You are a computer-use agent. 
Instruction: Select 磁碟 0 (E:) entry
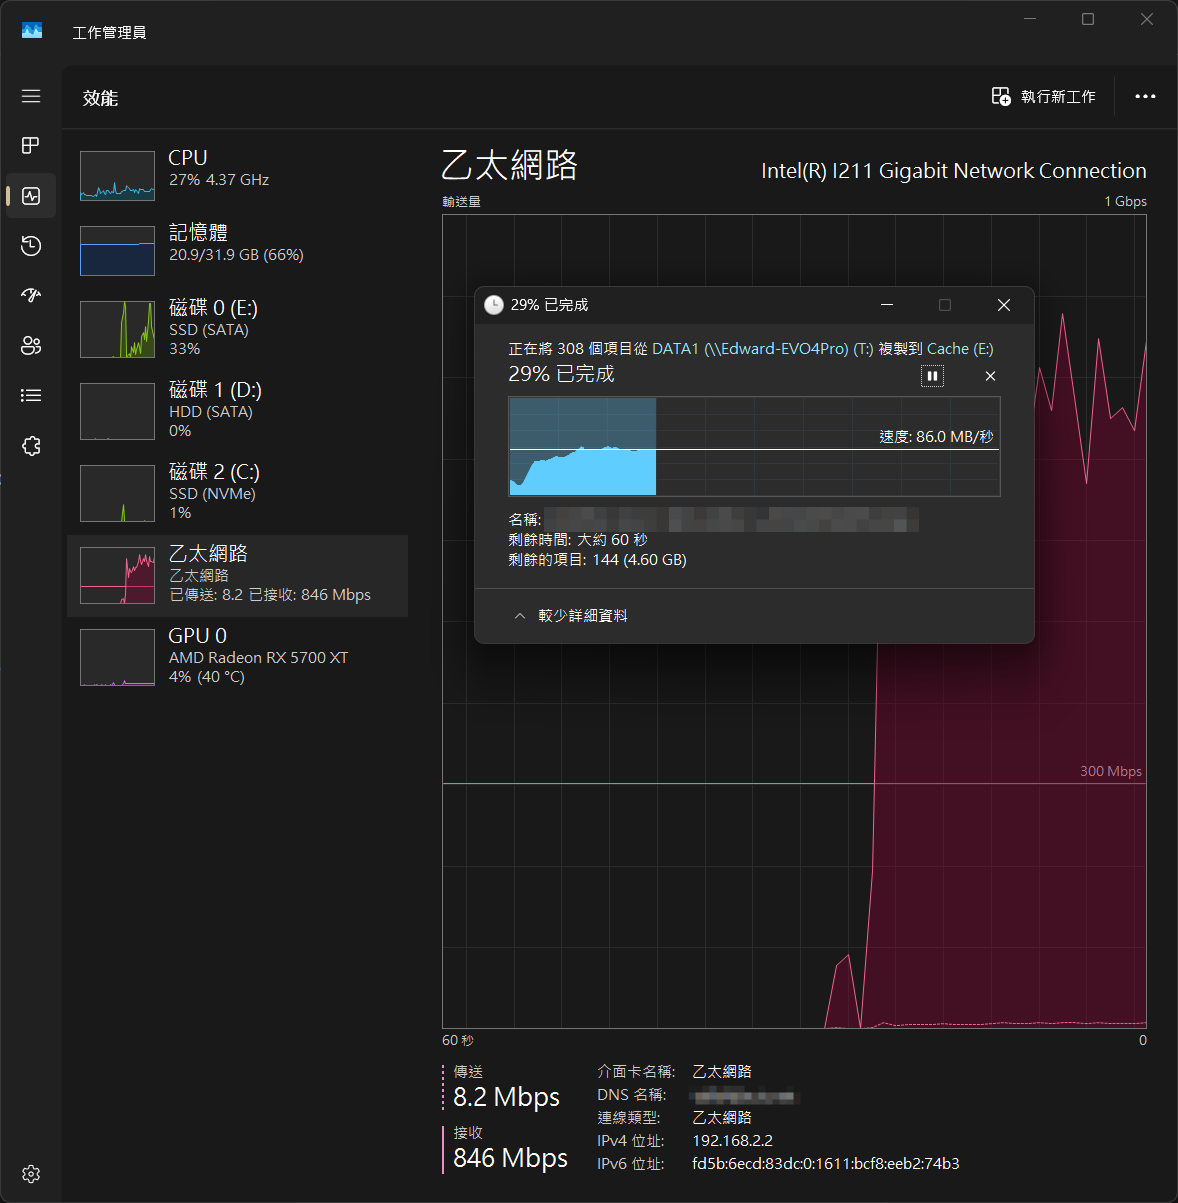coord(237,329)
